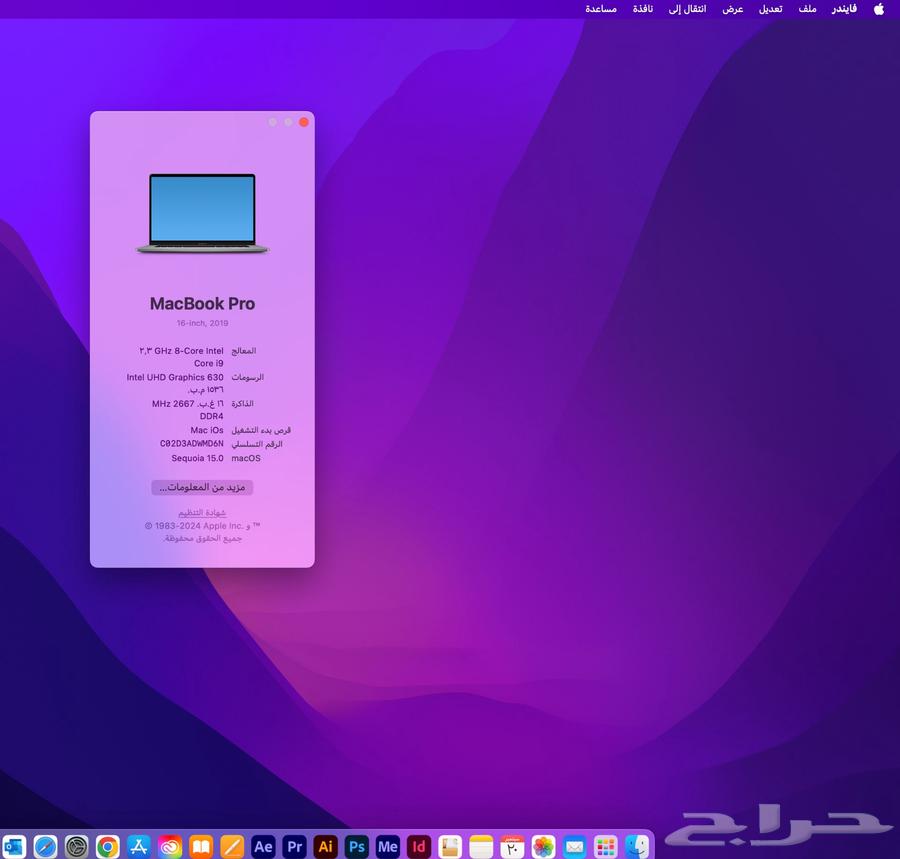Open Adobe Photoshop from the Dock

click(356, 846)
